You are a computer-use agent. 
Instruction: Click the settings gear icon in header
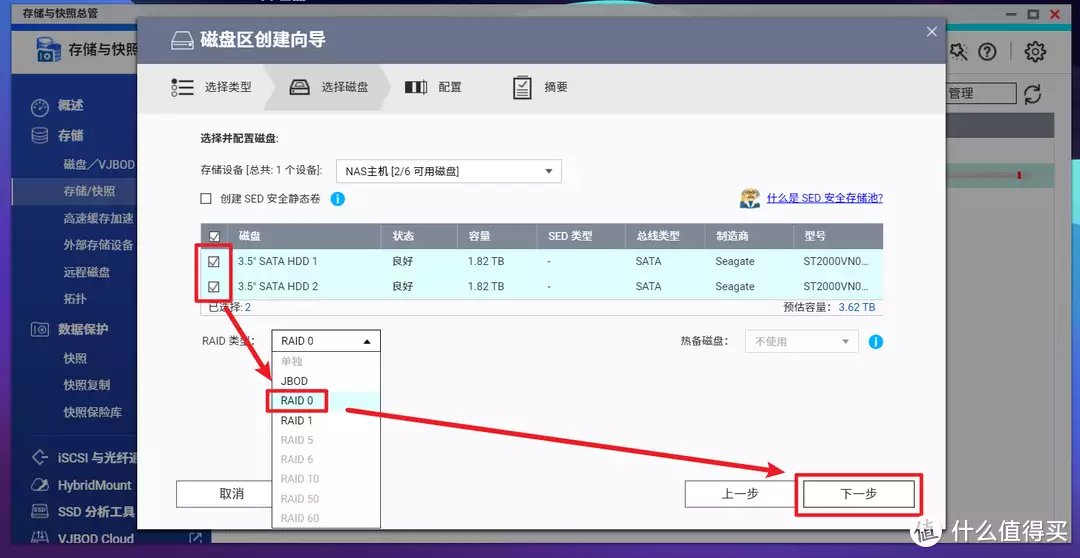point(1035,52)
